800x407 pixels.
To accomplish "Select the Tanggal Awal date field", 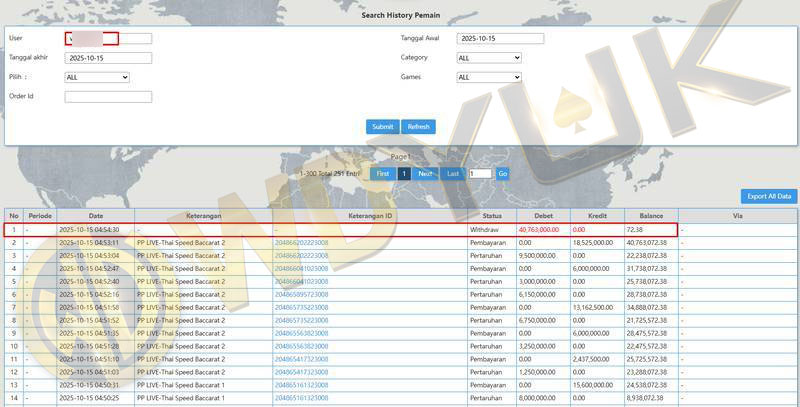I will tap(500, 39).
